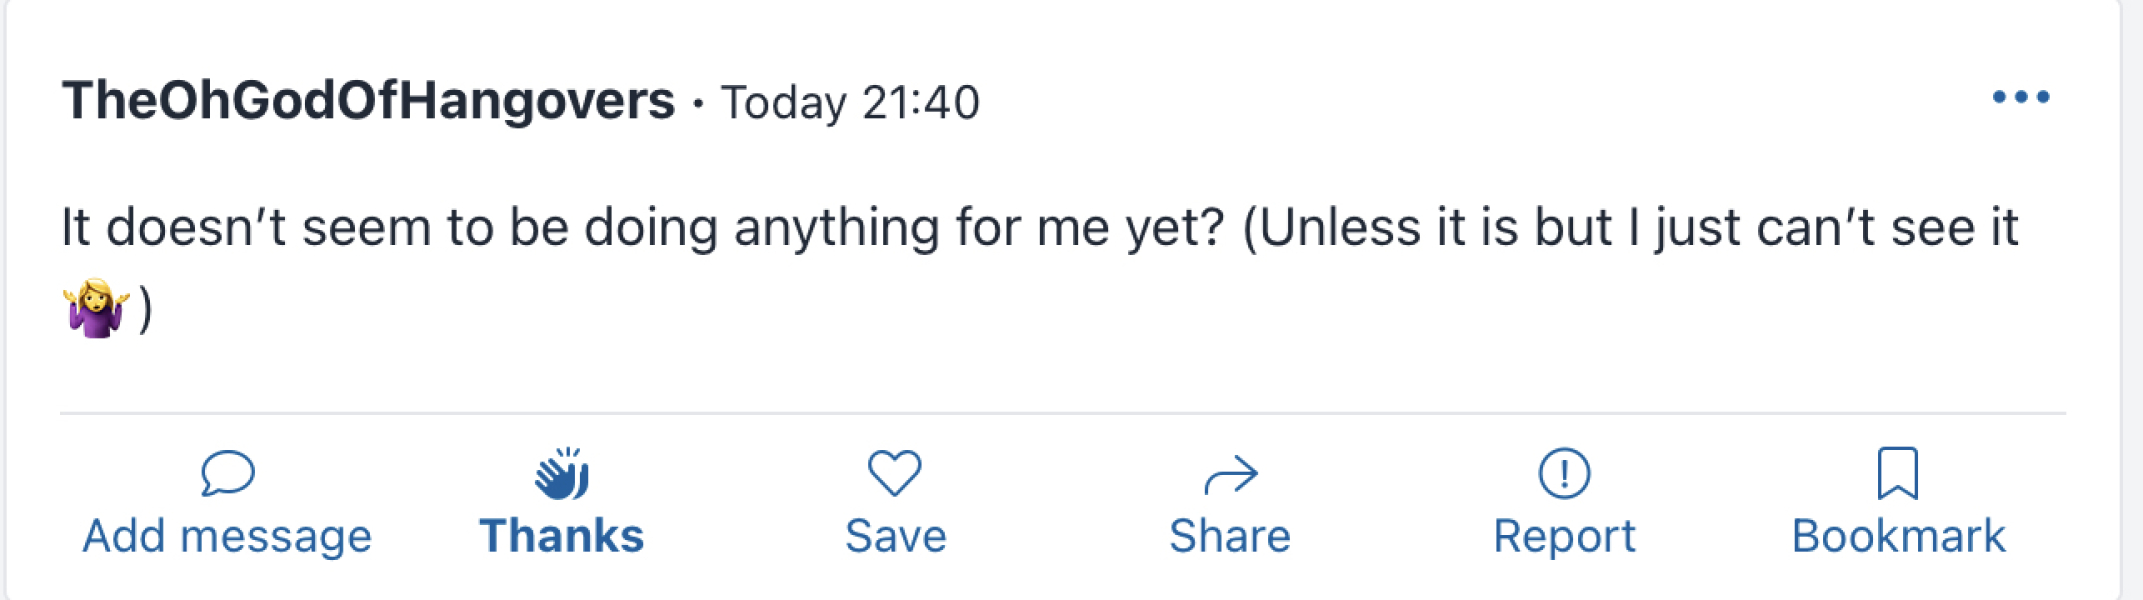Viewport: 2143px width, 600px height.
Task: Click the Add message label
Action: [x=228, y=537]
